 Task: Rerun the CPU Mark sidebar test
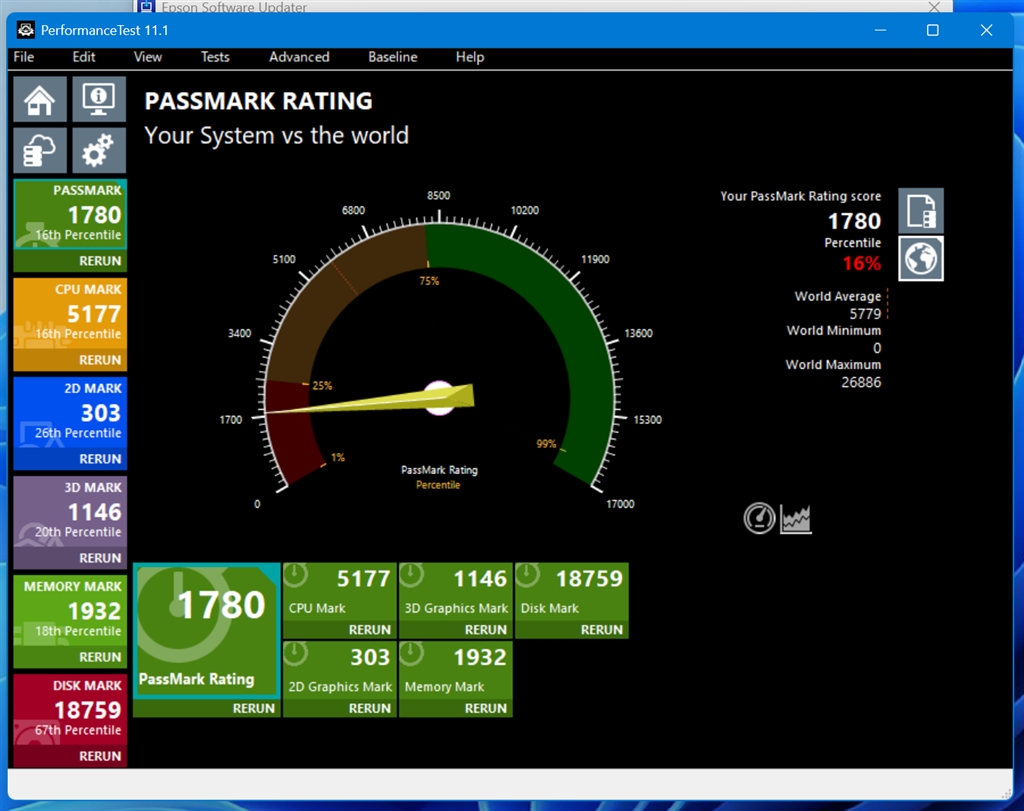coord(100,360)
